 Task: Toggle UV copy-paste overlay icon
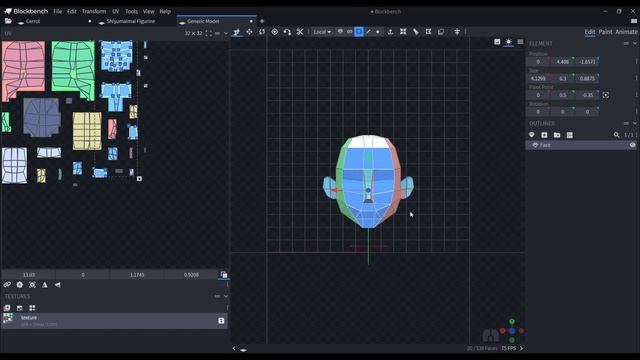[x=224, y=275]
